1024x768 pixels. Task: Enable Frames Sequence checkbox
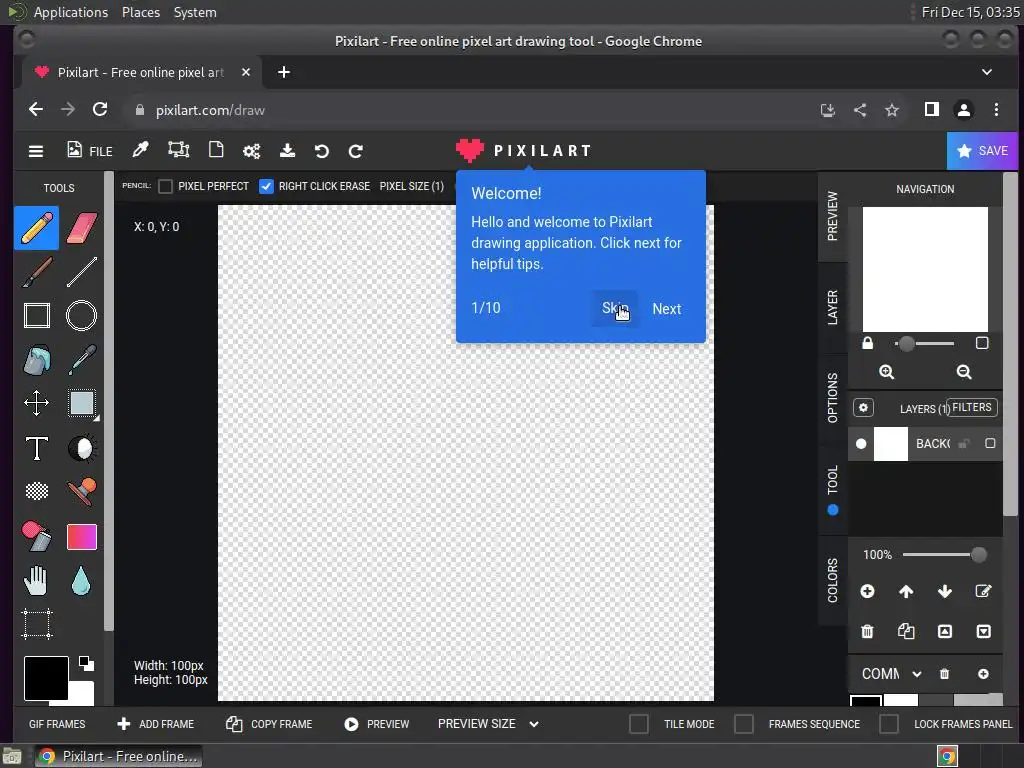744,724
